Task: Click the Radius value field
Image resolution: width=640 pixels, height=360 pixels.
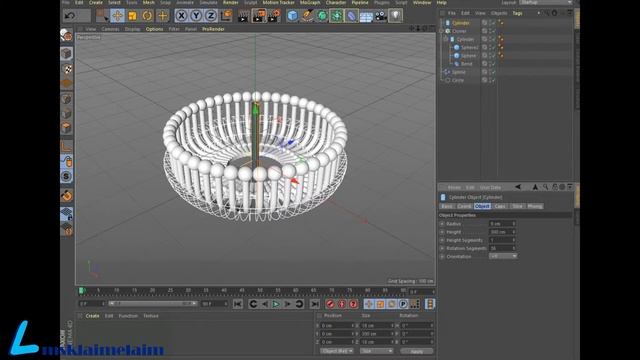Action: [x=502, y=224]
